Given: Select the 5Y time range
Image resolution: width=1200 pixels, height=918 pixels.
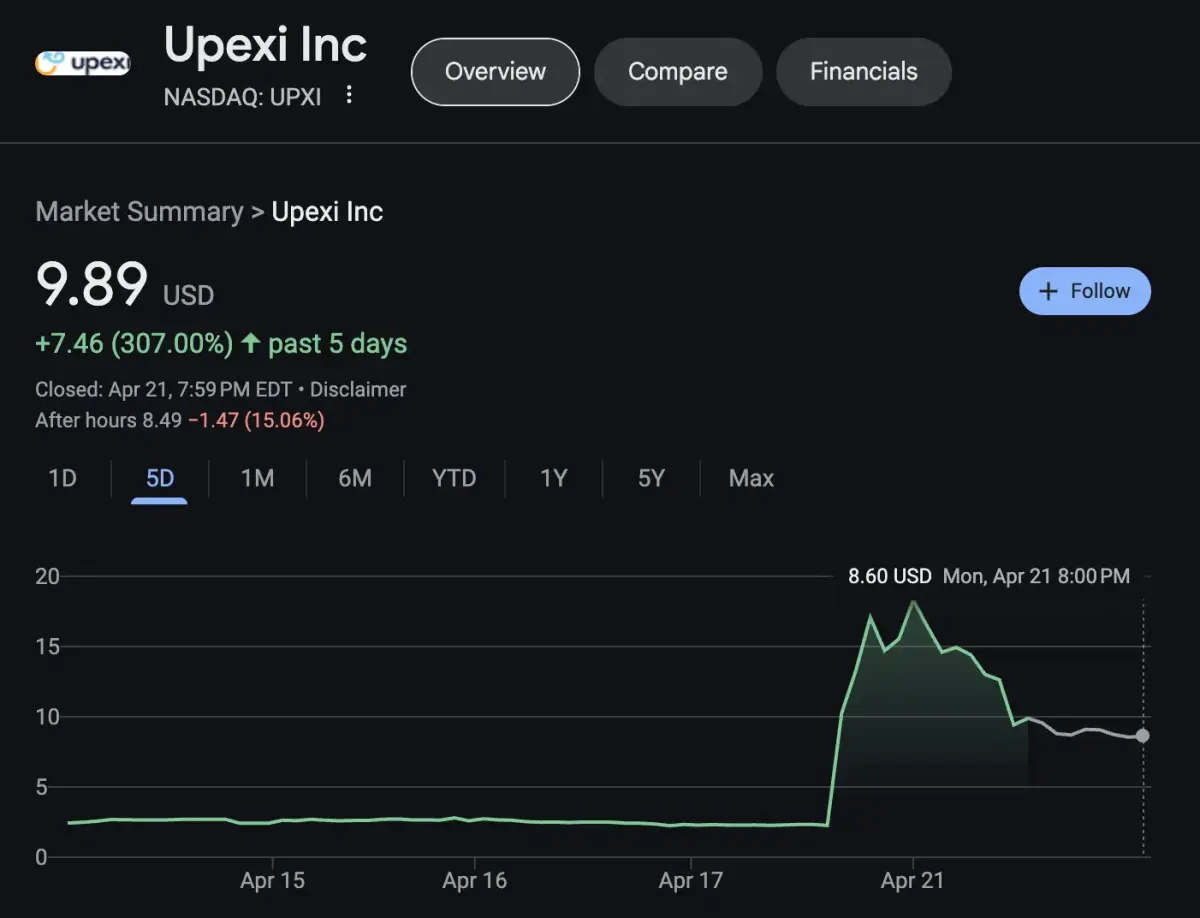Looking at the screenshot, I should click(x=651, y=478).
